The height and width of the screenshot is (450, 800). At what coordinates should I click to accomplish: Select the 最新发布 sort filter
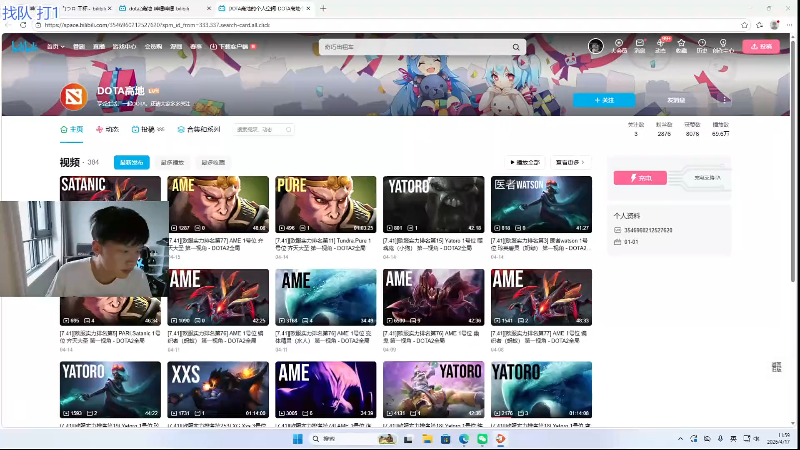pyautogui.click(x=132, y=162)
